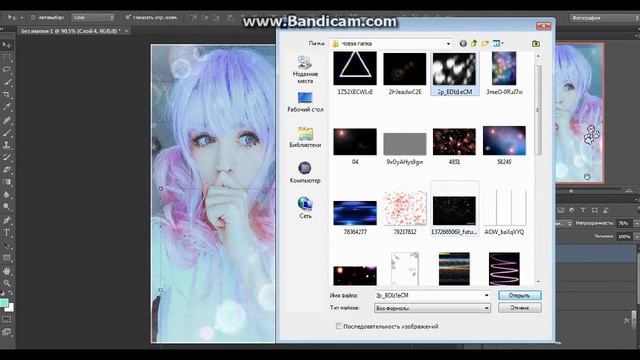Click the back navigation icon in dialog
The image size is (640, 360).
(463, 43)
